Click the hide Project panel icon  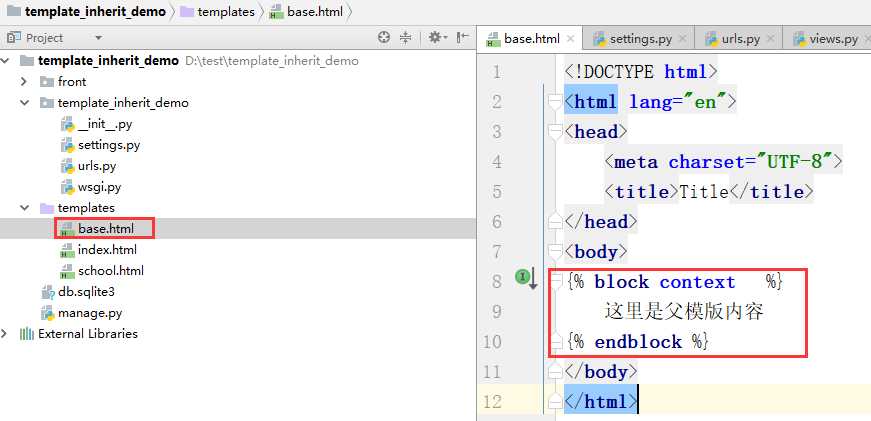click(462, 38)
